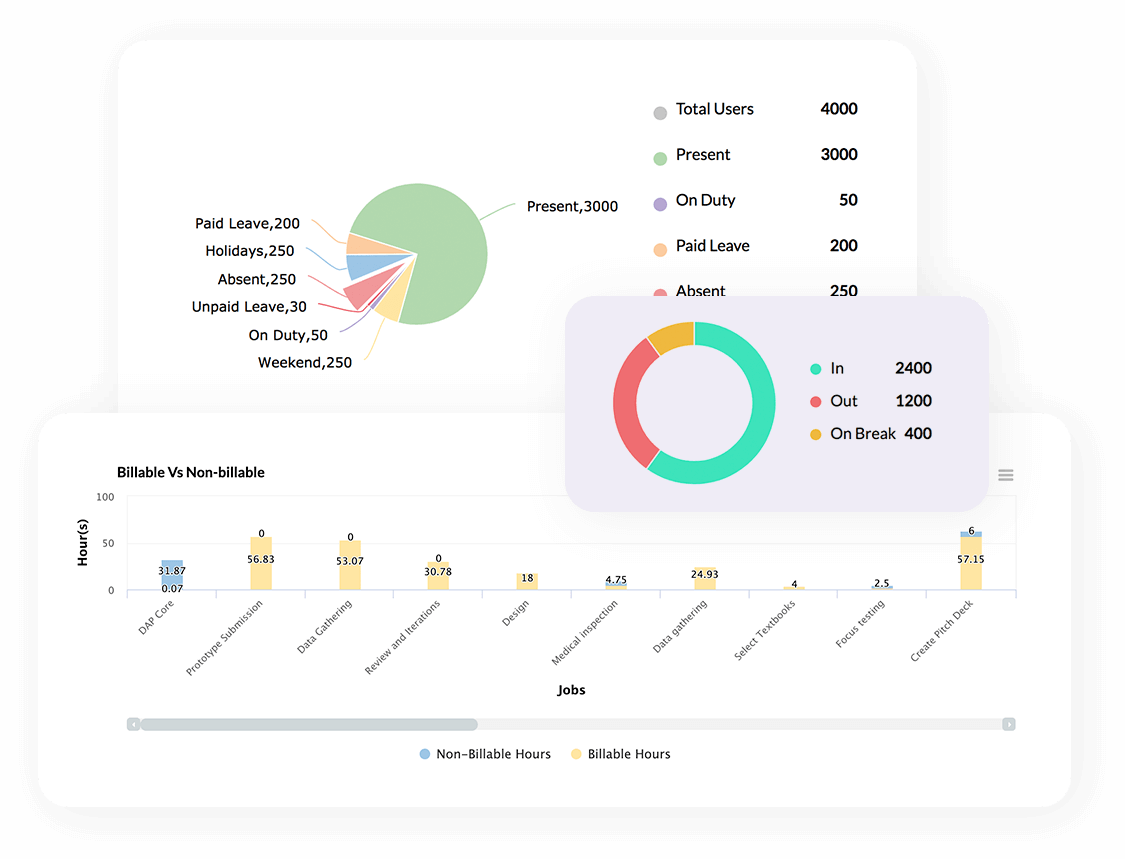Click the "Hour(s)" y-axis title
Screen dimensions: 1125x859
pyautogui.click(x=83, y=543)
